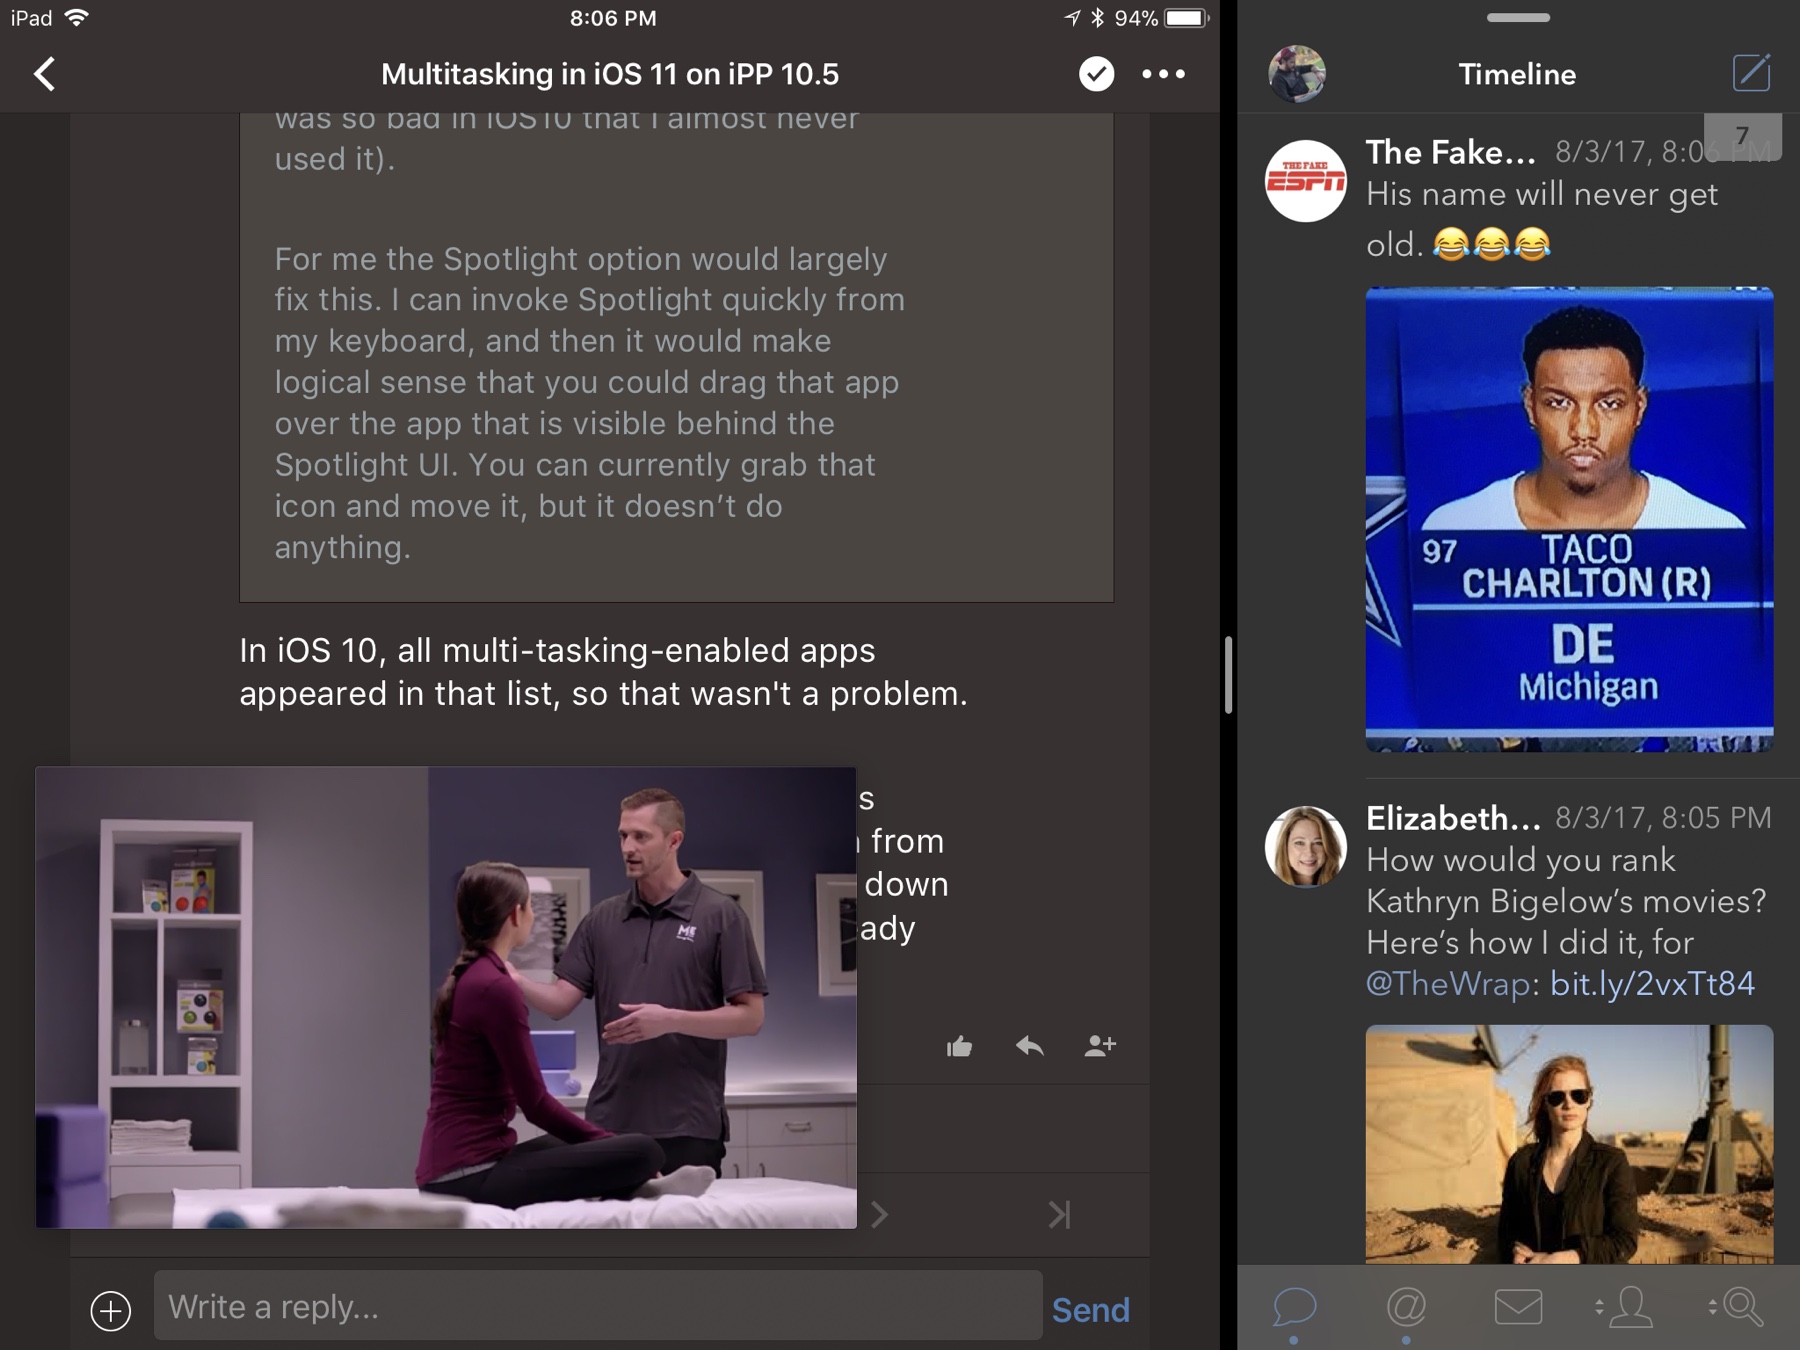This screenshot has height=1350, width=1800.
Task: Open the bit.ly/2vxTt84 link
Action: tap(1652, 984)
